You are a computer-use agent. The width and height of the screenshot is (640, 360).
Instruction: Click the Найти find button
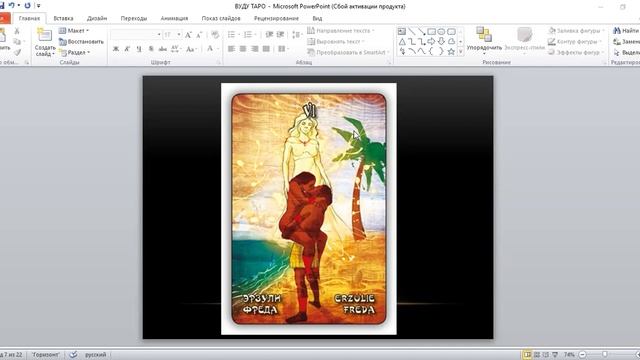click(x=626, y=31)
